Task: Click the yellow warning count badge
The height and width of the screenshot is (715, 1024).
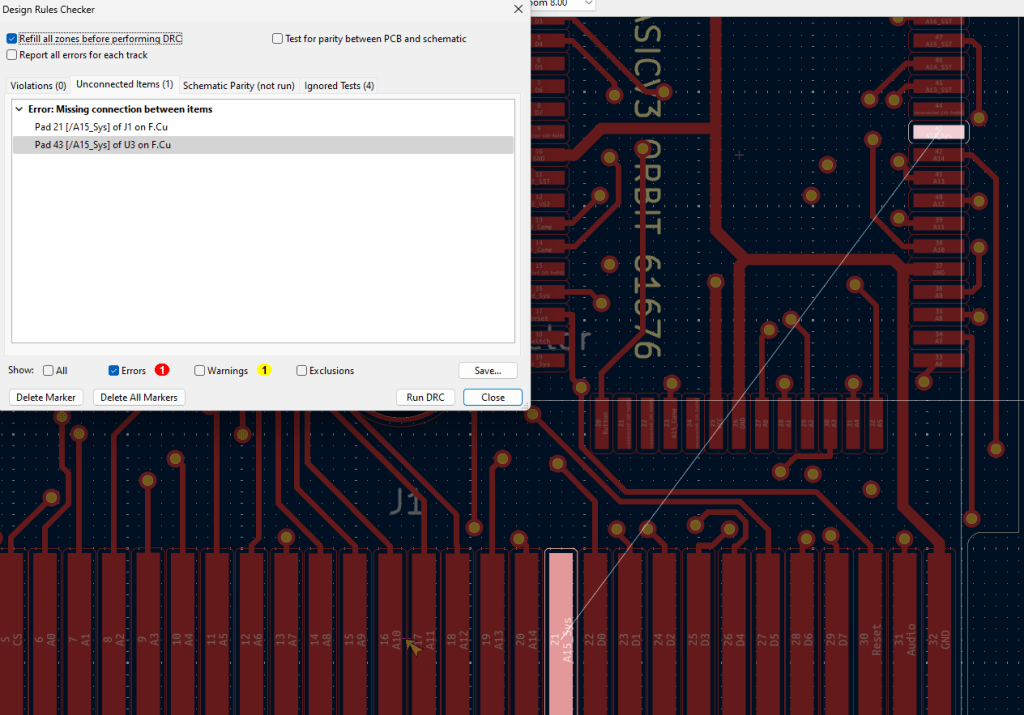Action: (x=264, y=370)
